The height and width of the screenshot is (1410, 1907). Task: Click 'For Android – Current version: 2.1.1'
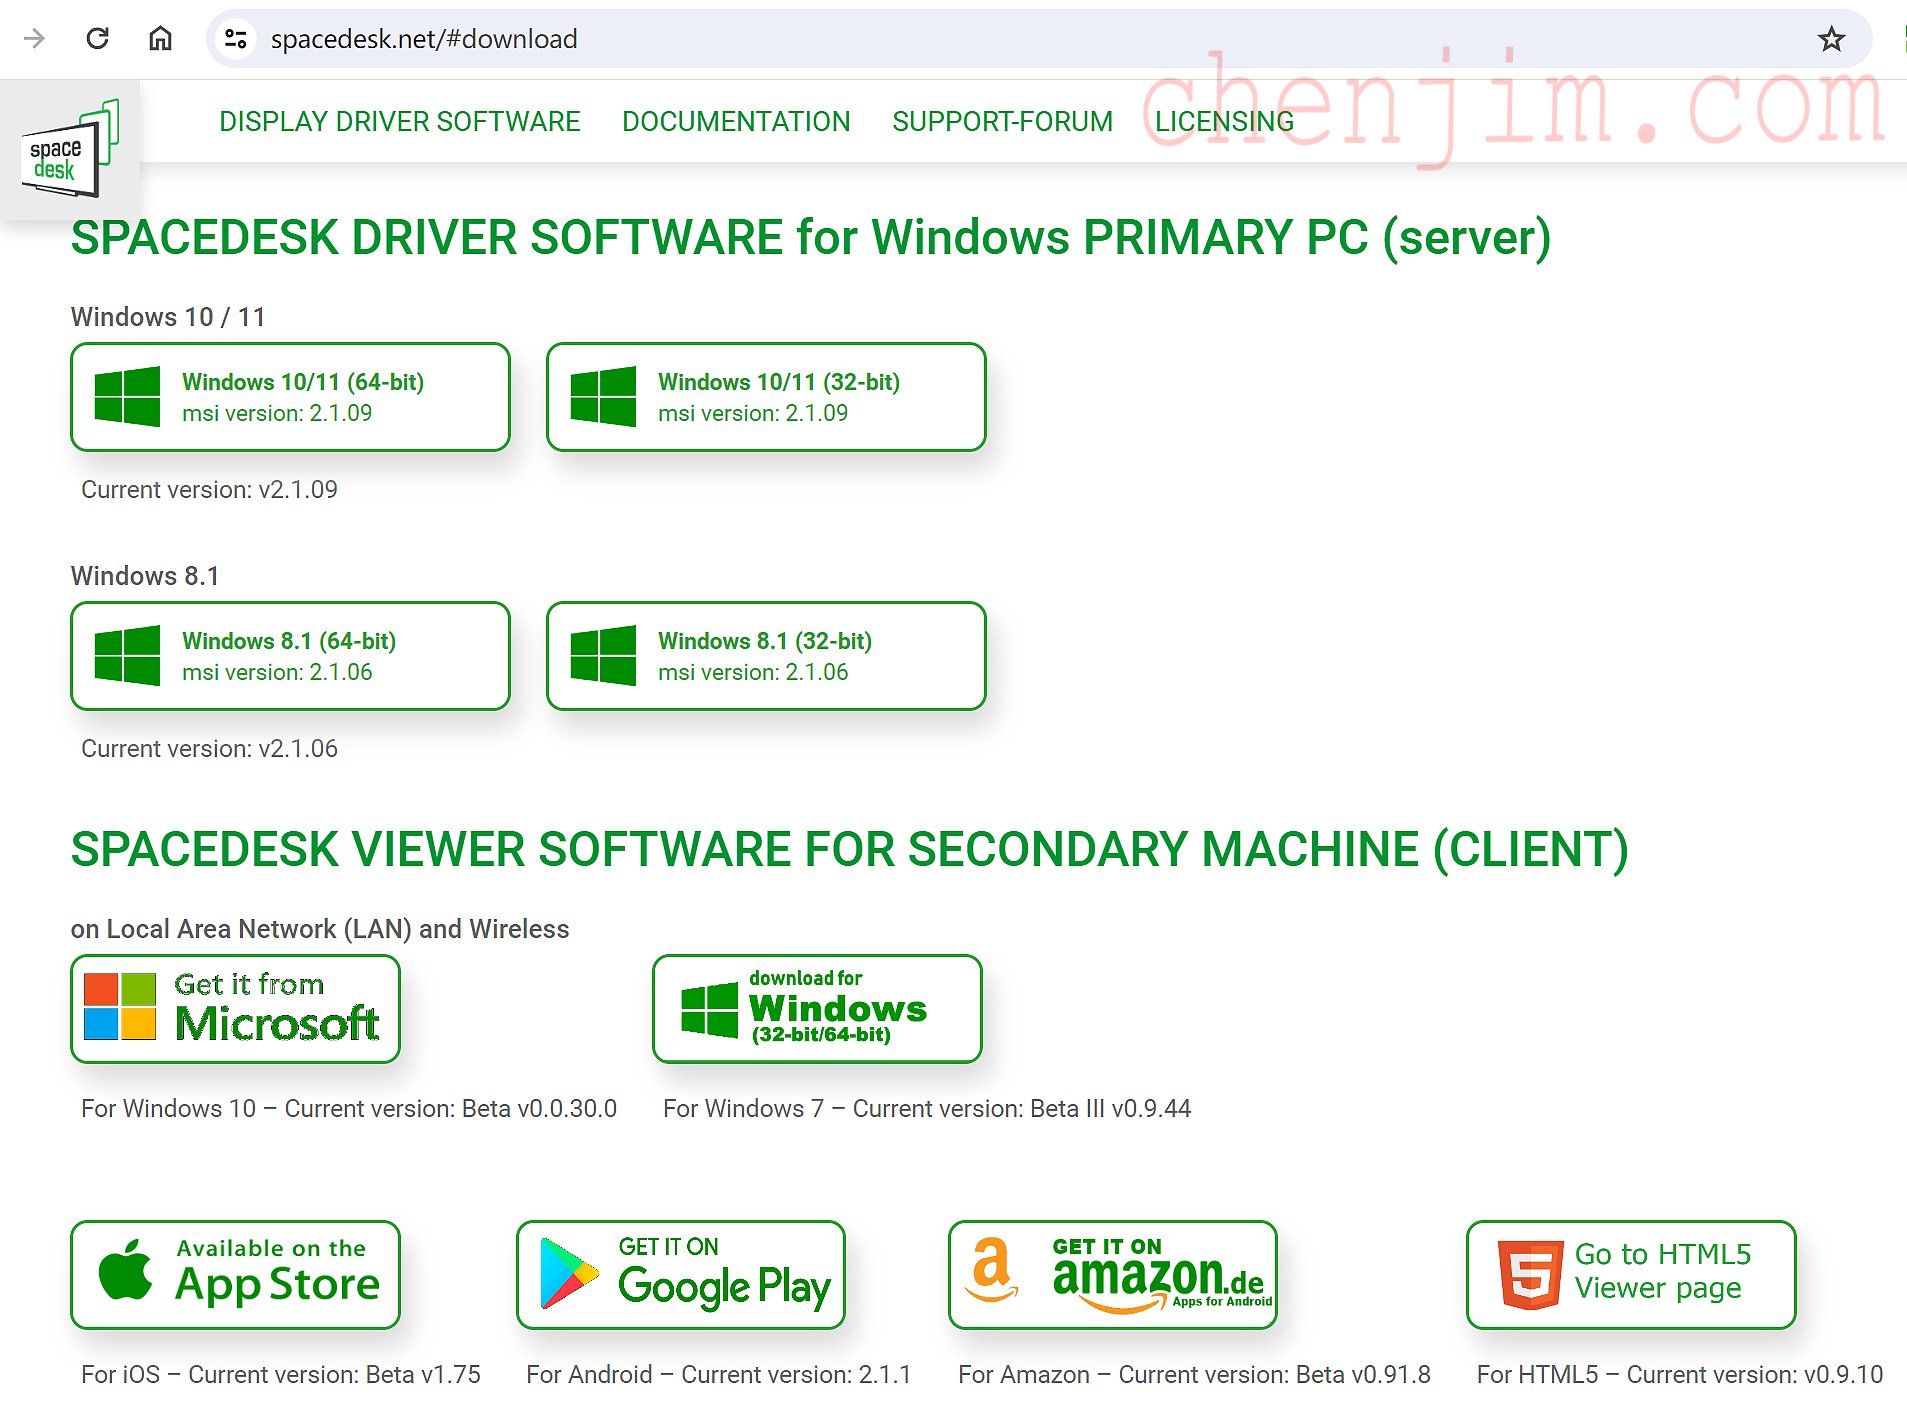click(719, 1375)
